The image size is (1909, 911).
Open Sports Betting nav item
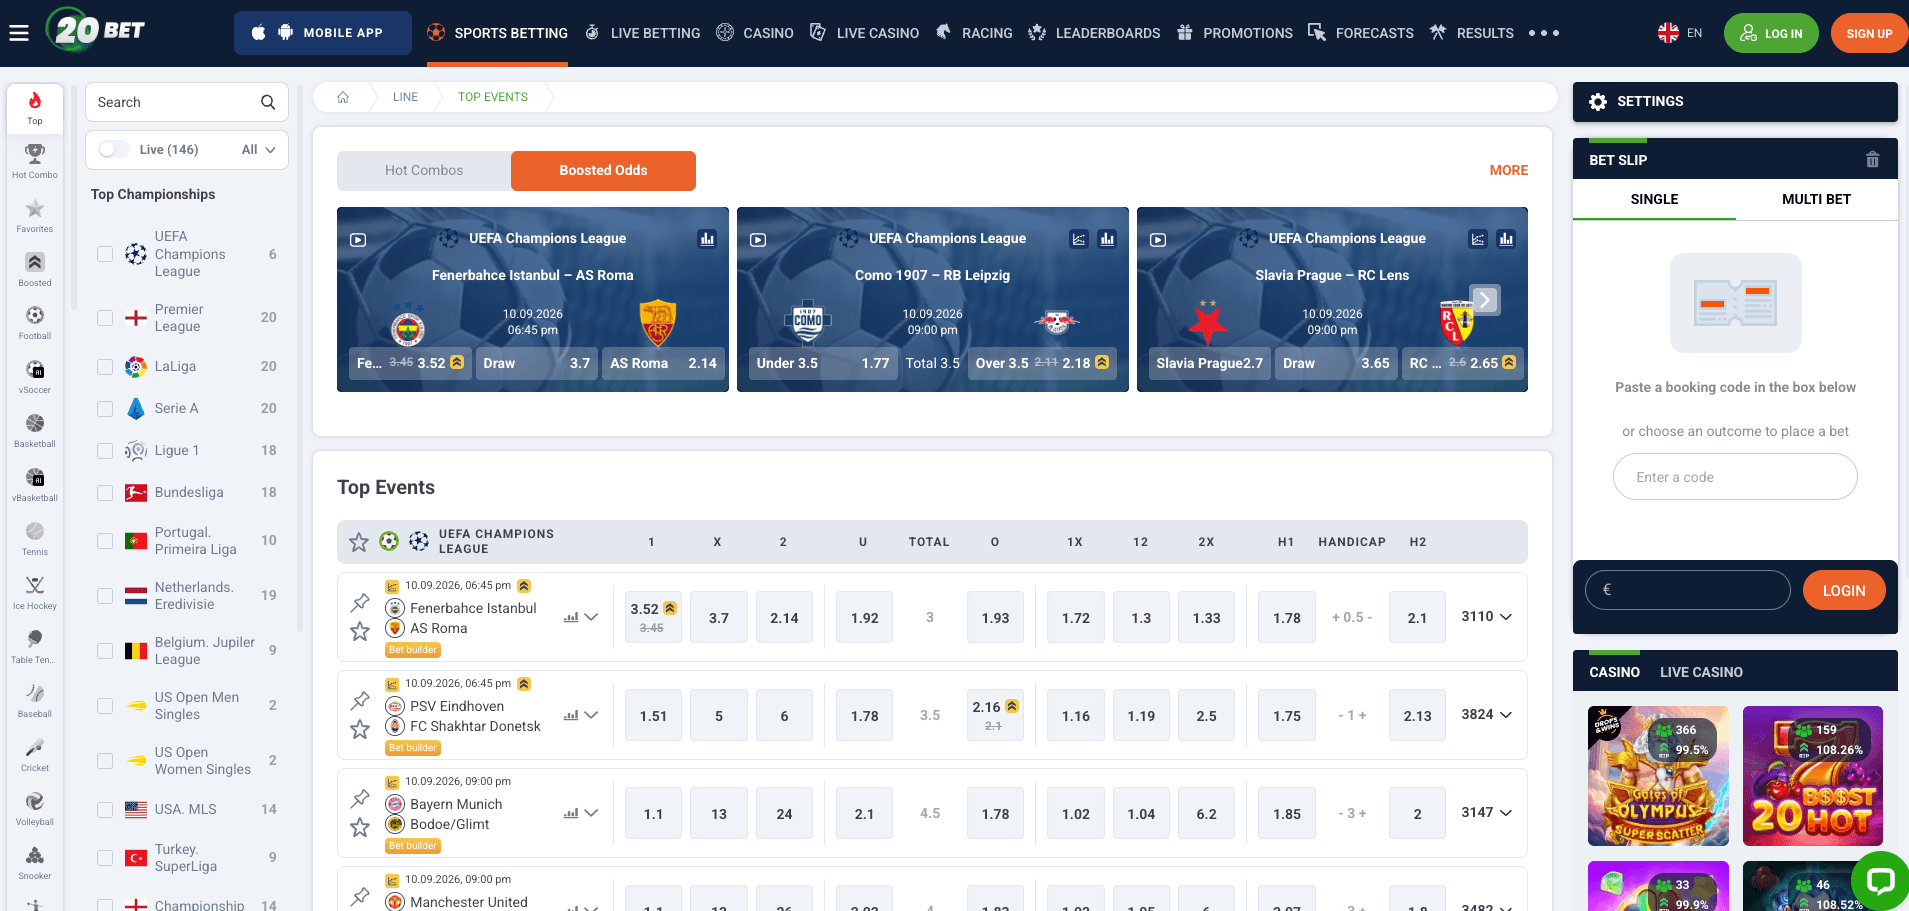pos(497,33)
